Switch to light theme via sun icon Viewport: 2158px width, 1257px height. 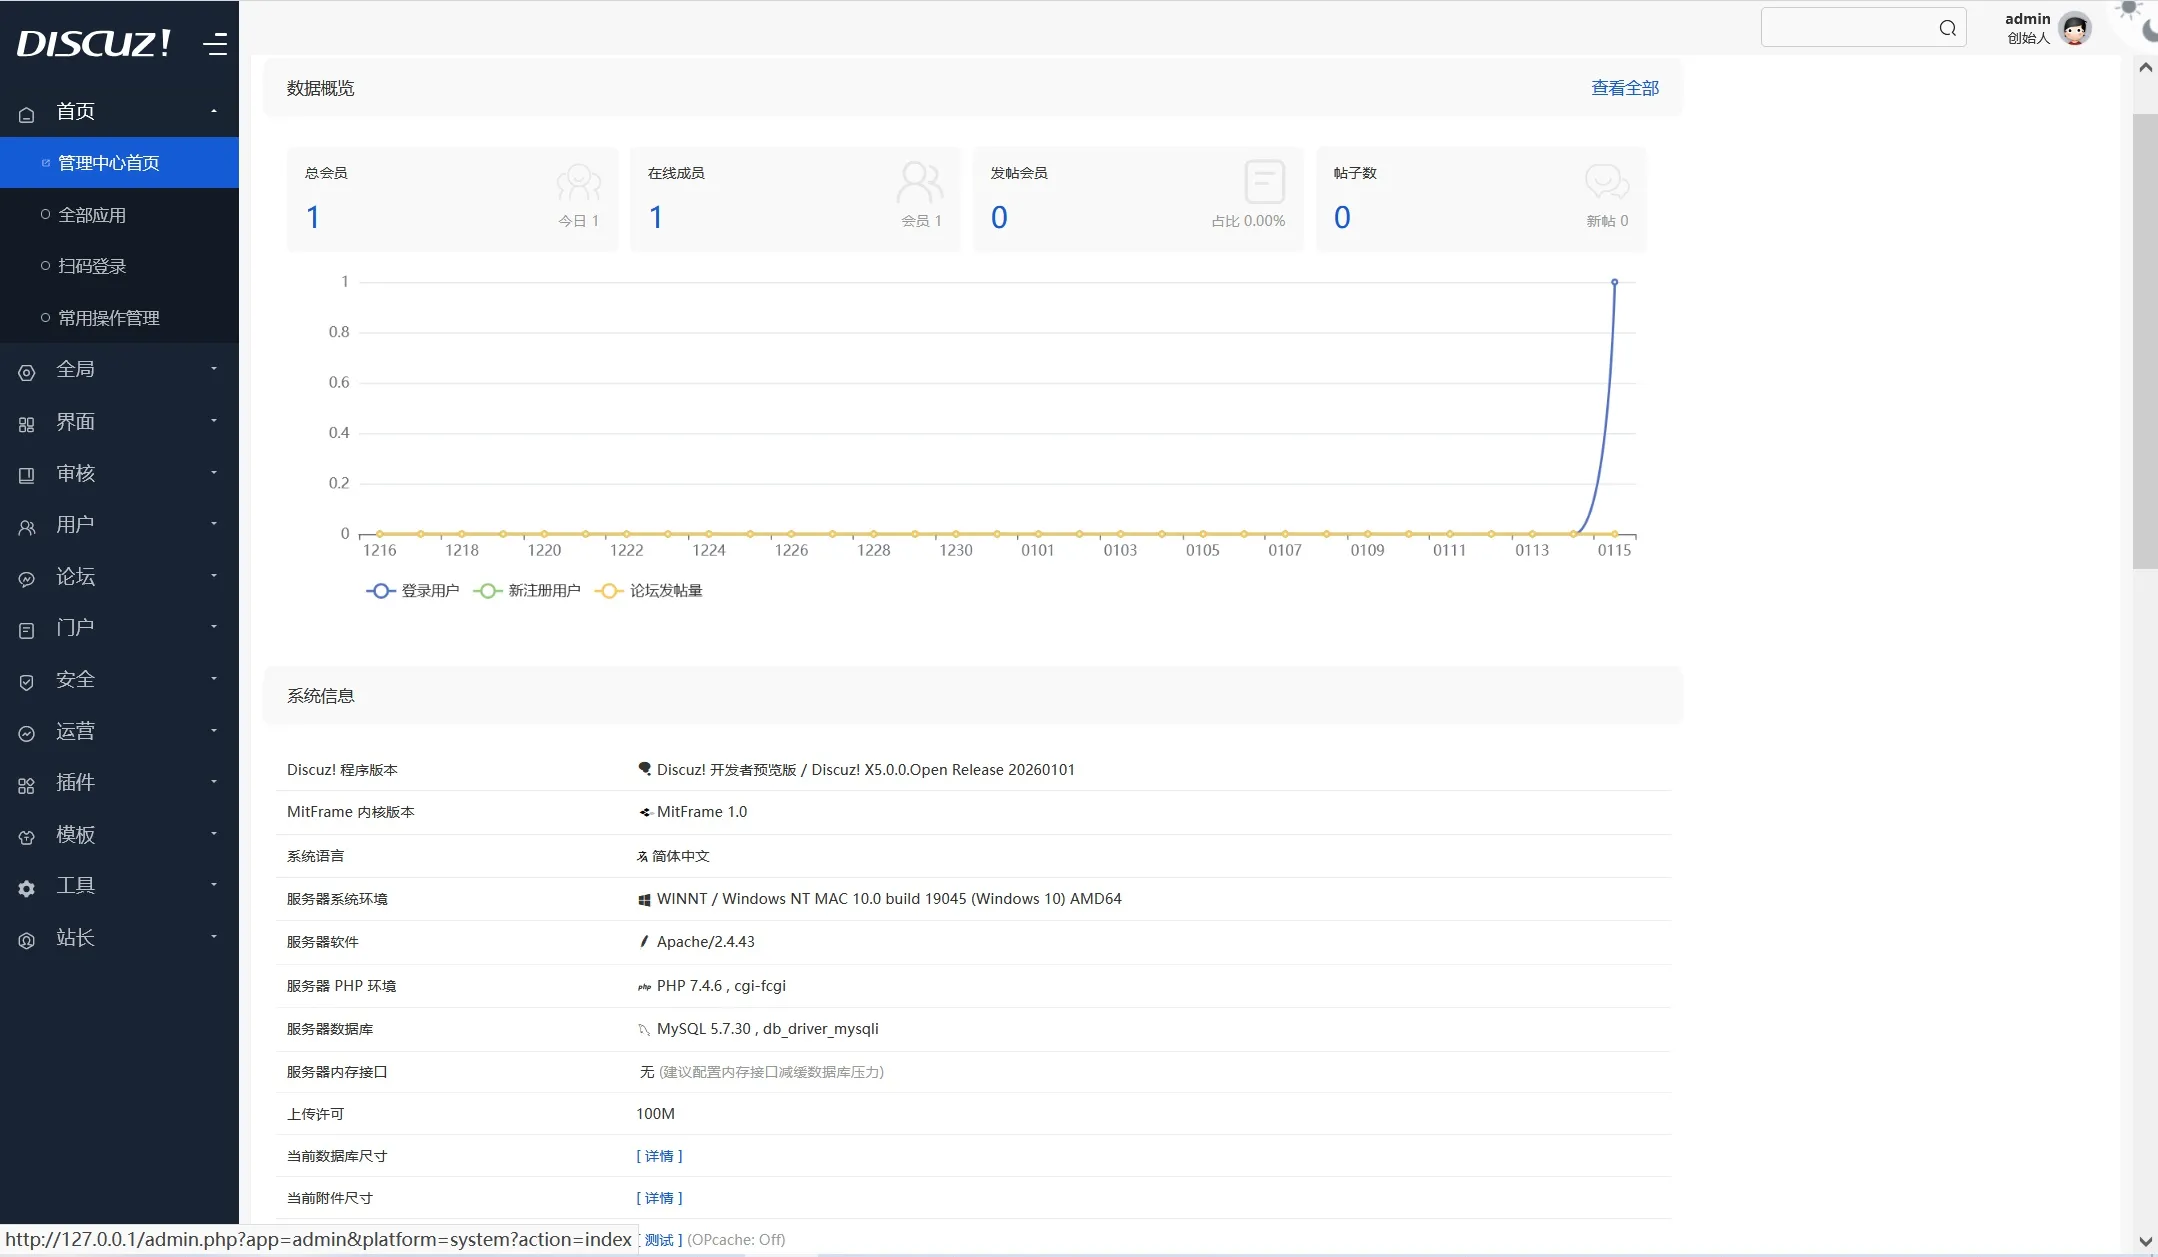(x=2129, y=9)
